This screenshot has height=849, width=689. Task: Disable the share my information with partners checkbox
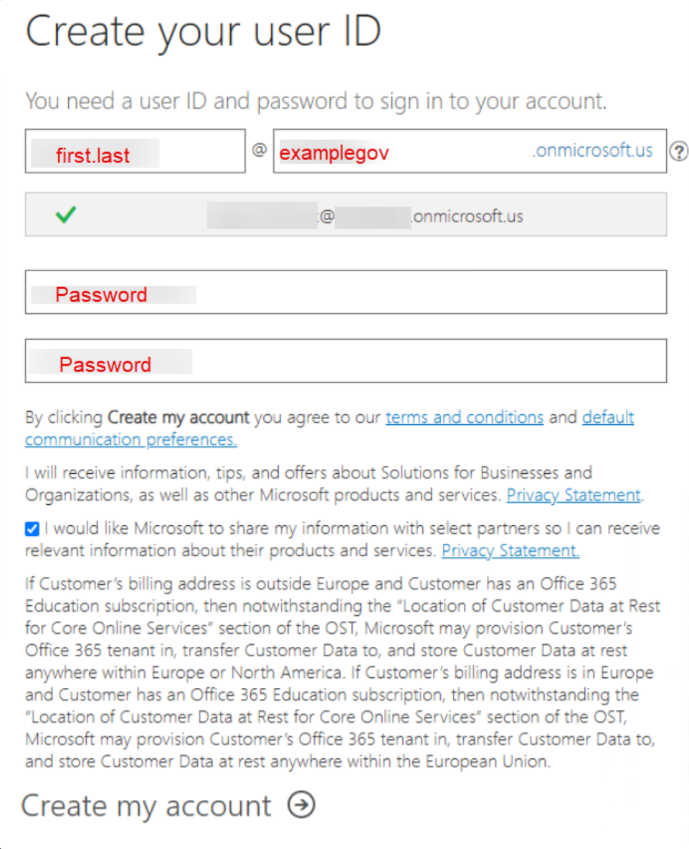click(x=31, y=528)
